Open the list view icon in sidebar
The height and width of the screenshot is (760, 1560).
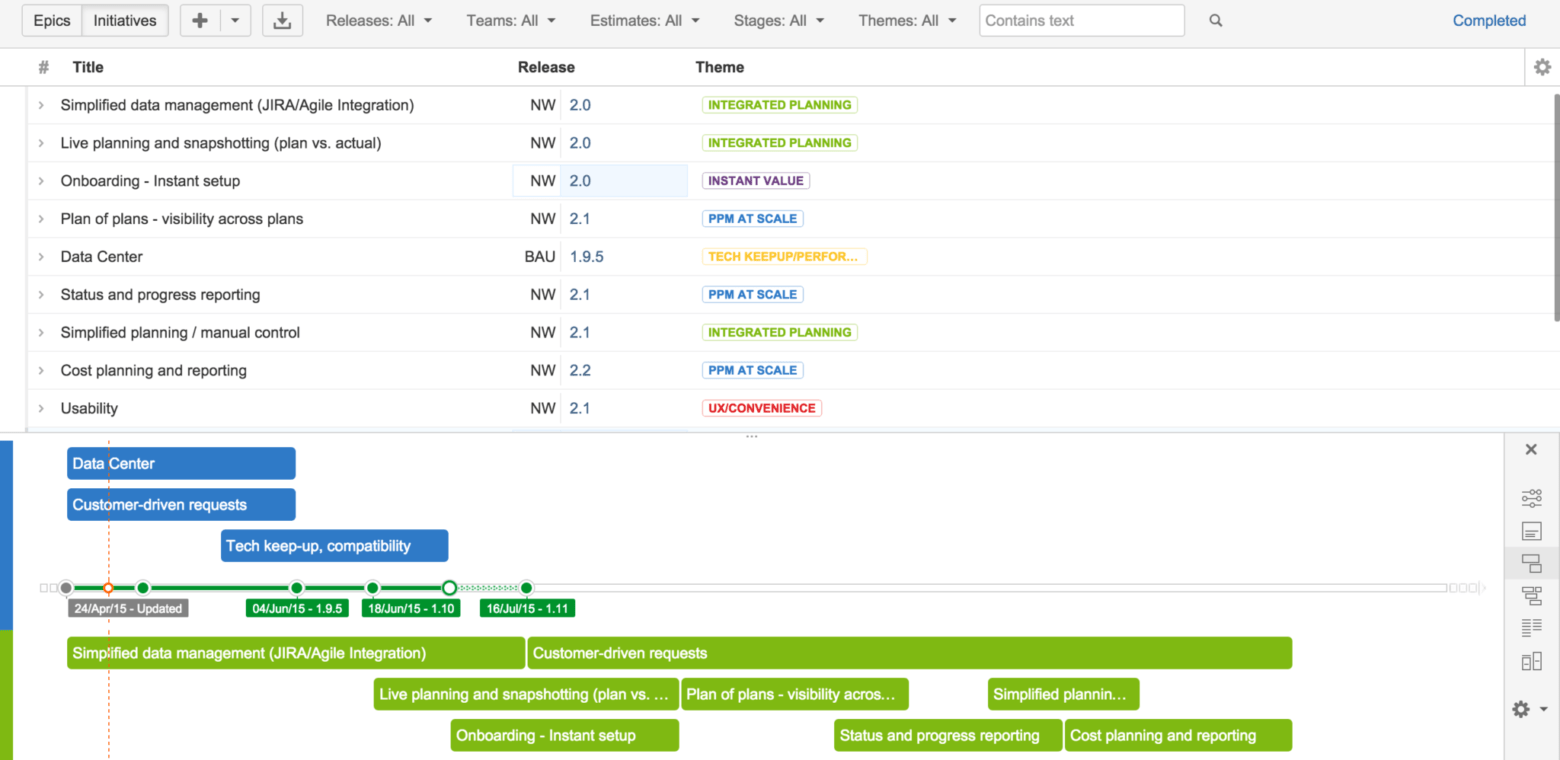[x=1531, y=627]
